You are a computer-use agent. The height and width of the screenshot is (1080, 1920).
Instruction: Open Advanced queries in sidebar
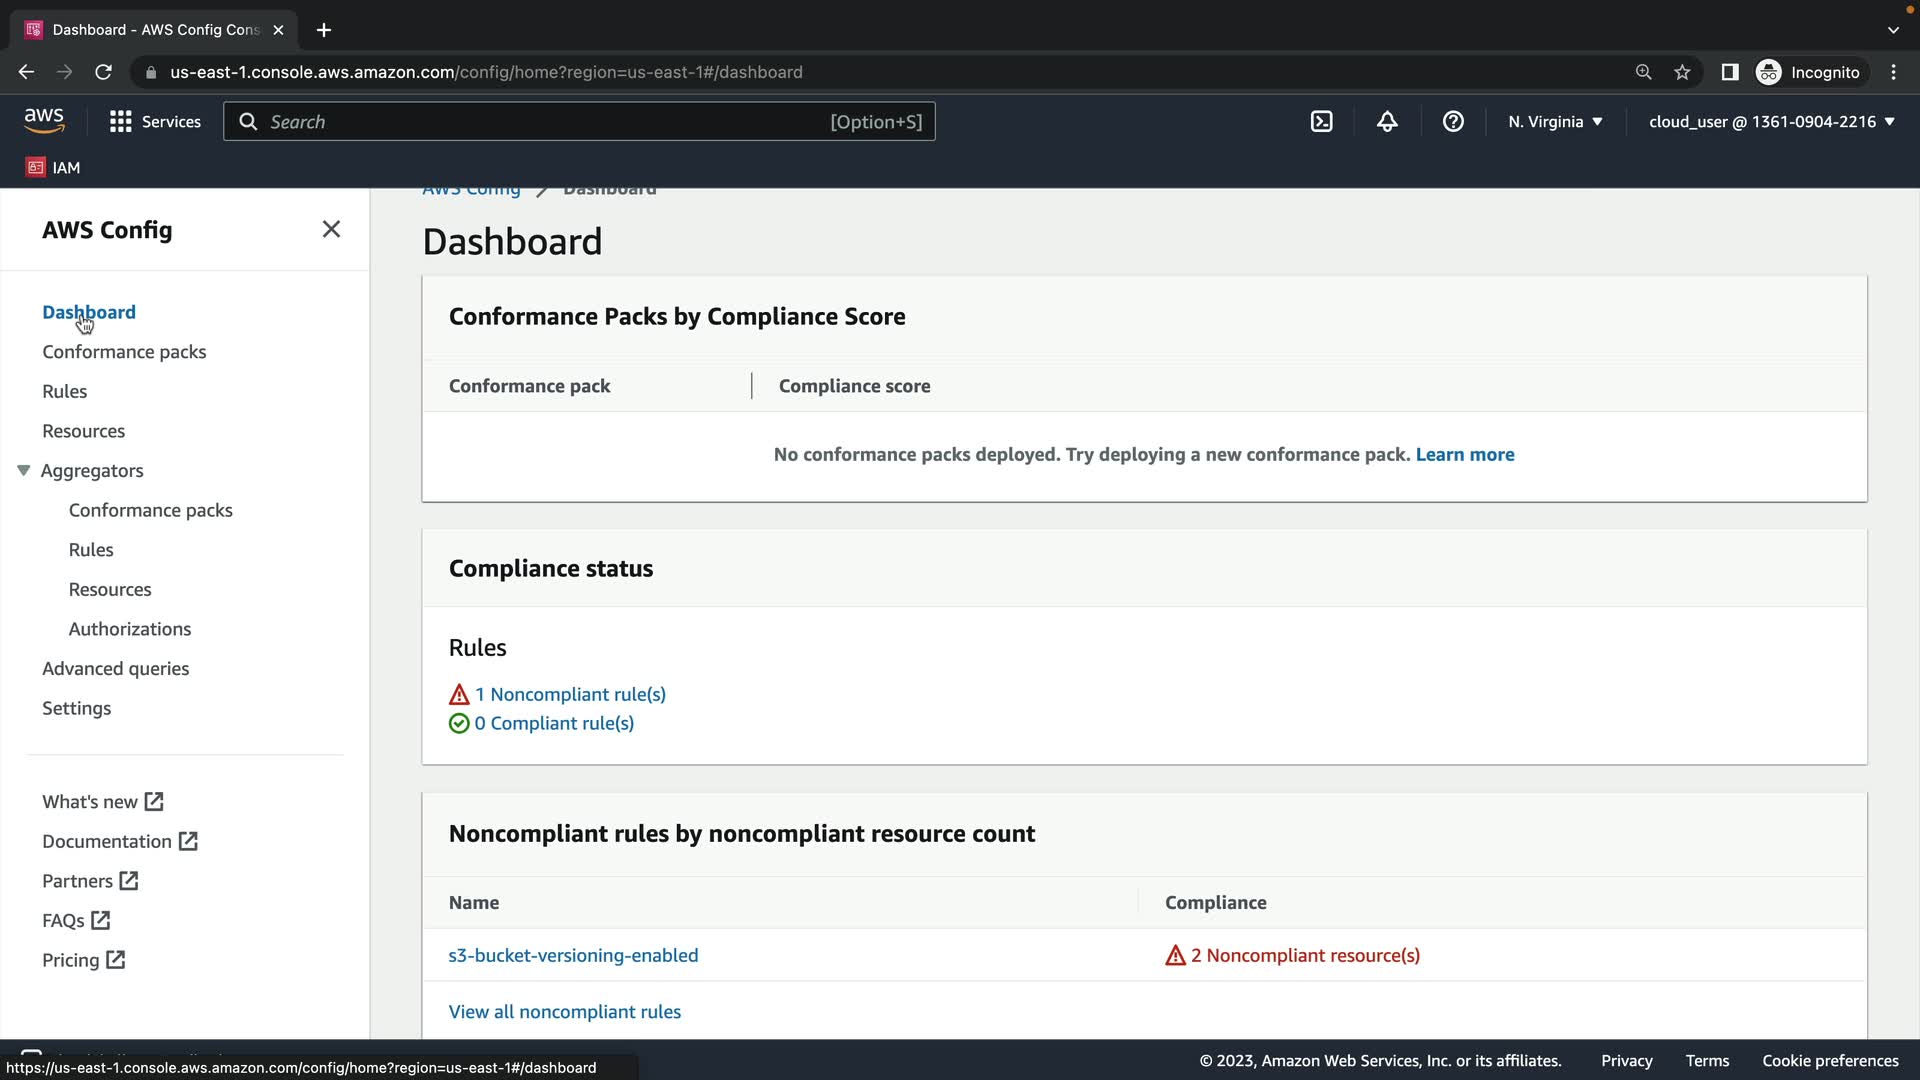pos(115,668)
